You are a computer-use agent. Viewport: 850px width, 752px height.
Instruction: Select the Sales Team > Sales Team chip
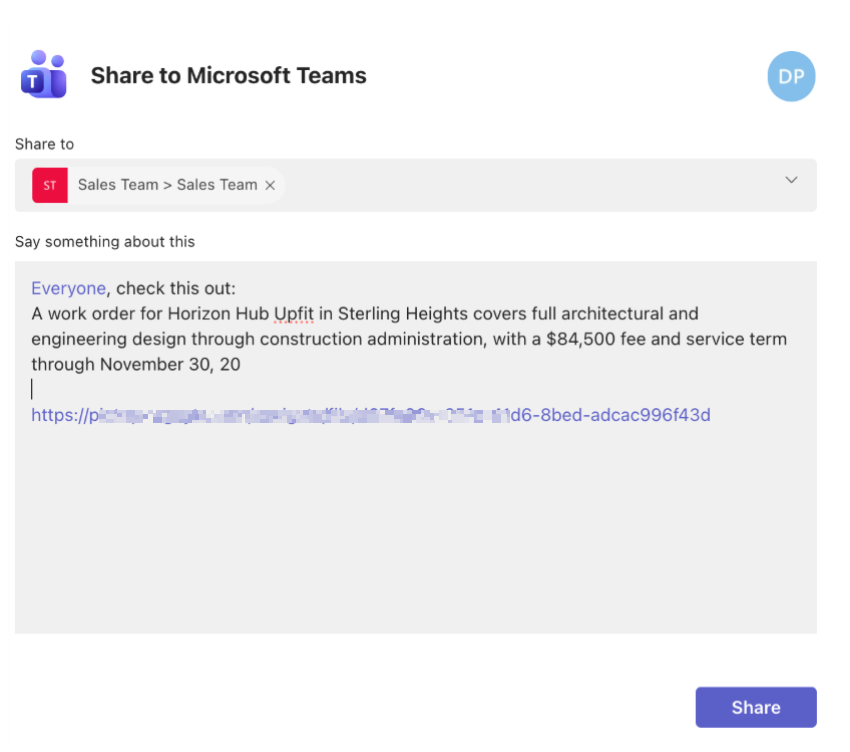pos(158,185)
